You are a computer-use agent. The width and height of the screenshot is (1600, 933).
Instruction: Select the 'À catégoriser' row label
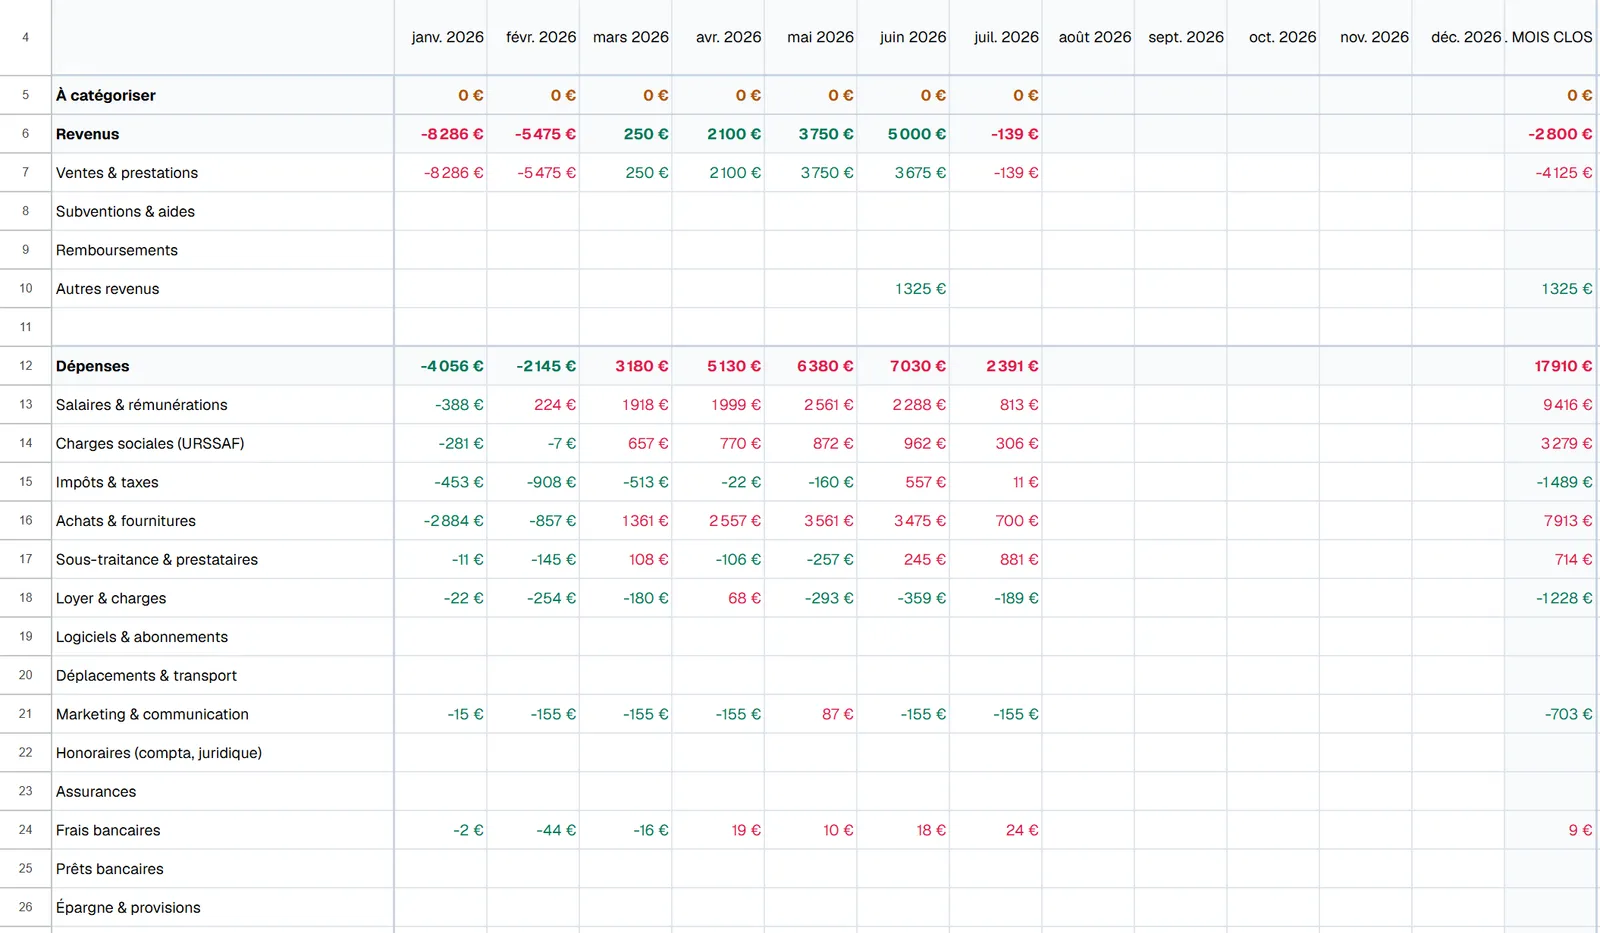(106, 95)
